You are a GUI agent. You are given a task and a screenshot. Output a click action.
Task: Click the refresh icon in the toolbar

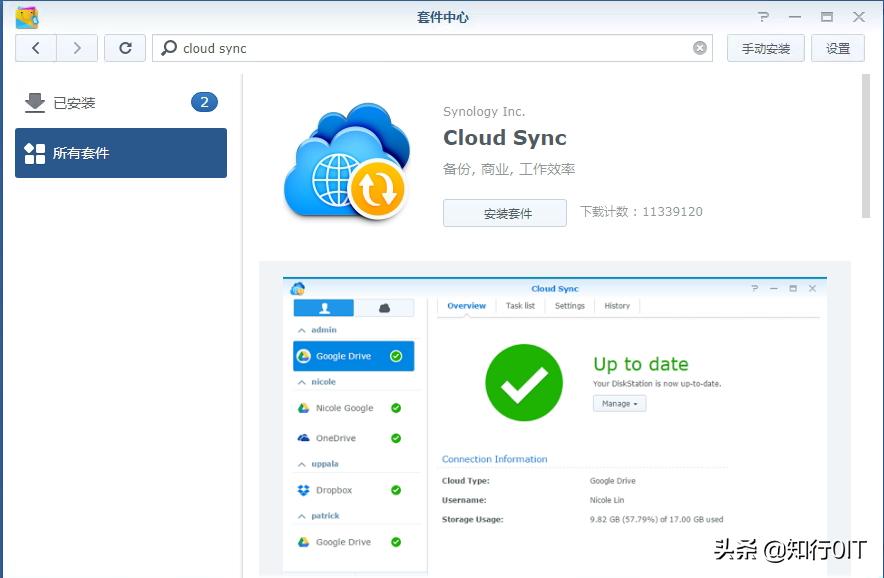coord(124,48)
